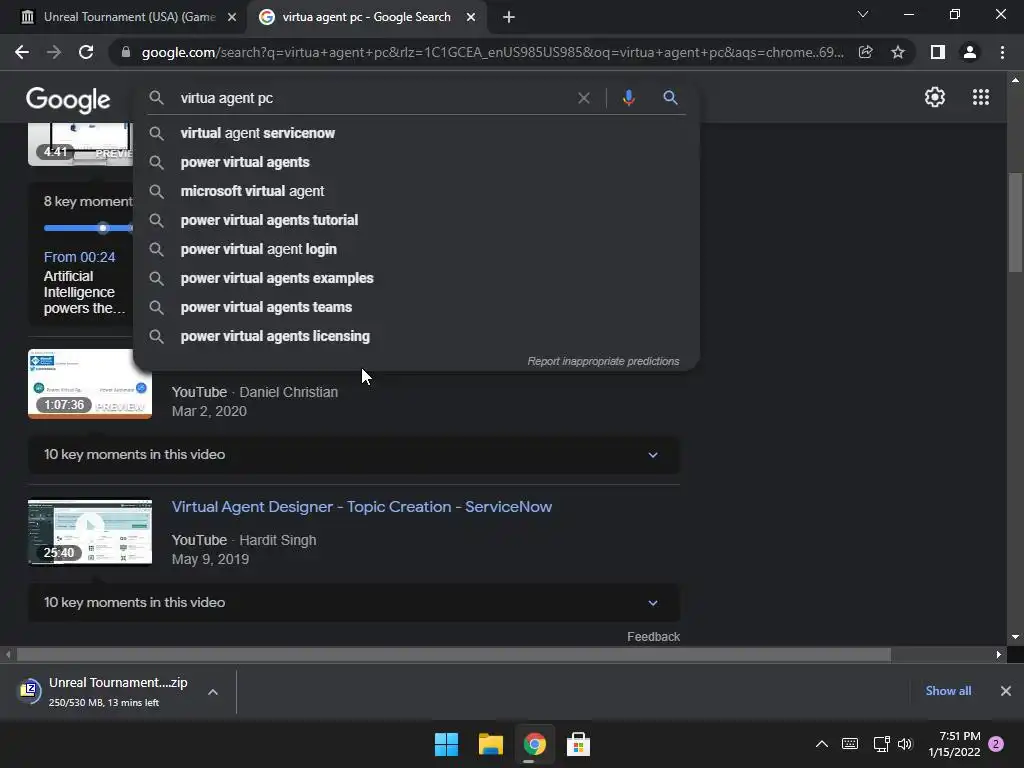Click Show all downloads

tap(948, 691)
